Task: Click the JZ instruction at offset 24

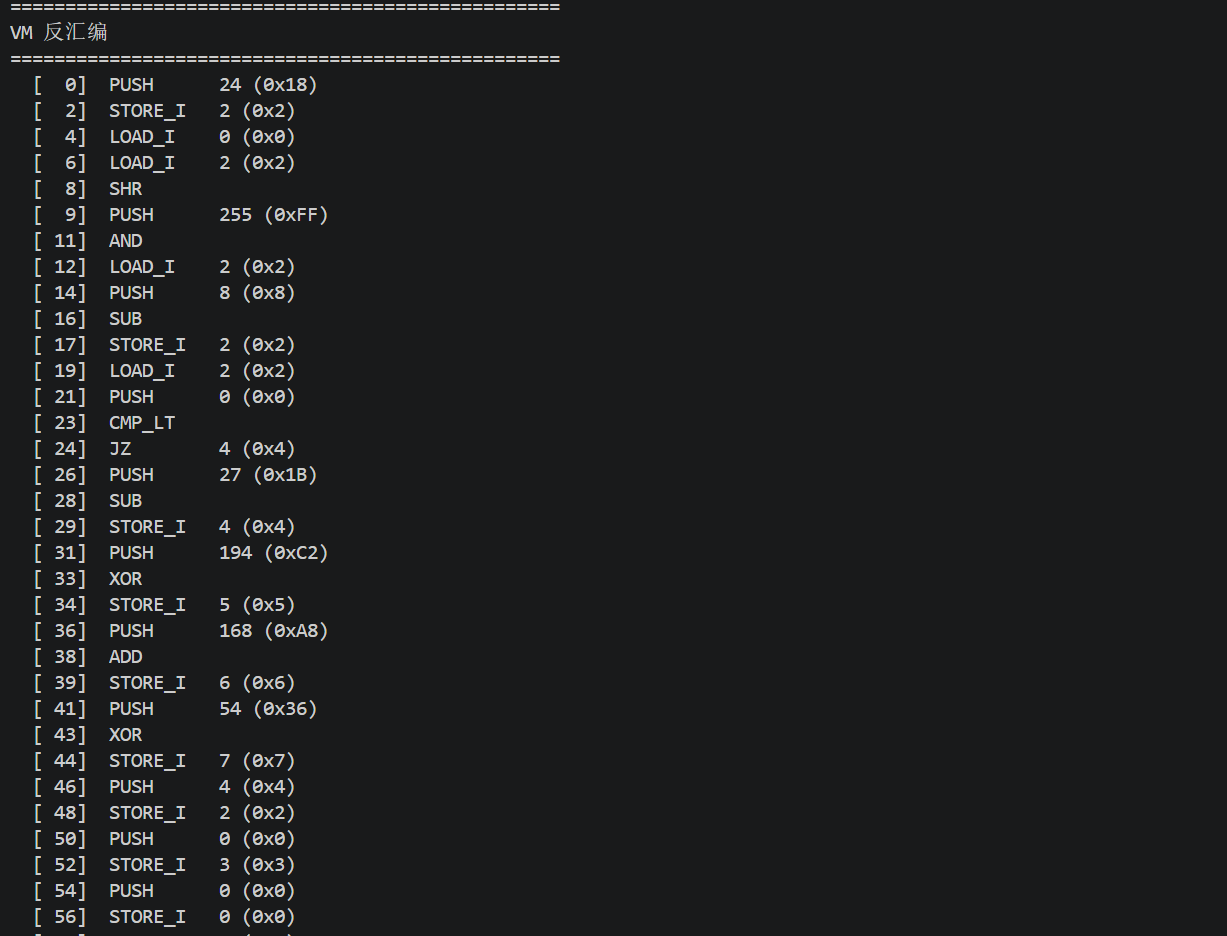Action: [x=120, y=449]
